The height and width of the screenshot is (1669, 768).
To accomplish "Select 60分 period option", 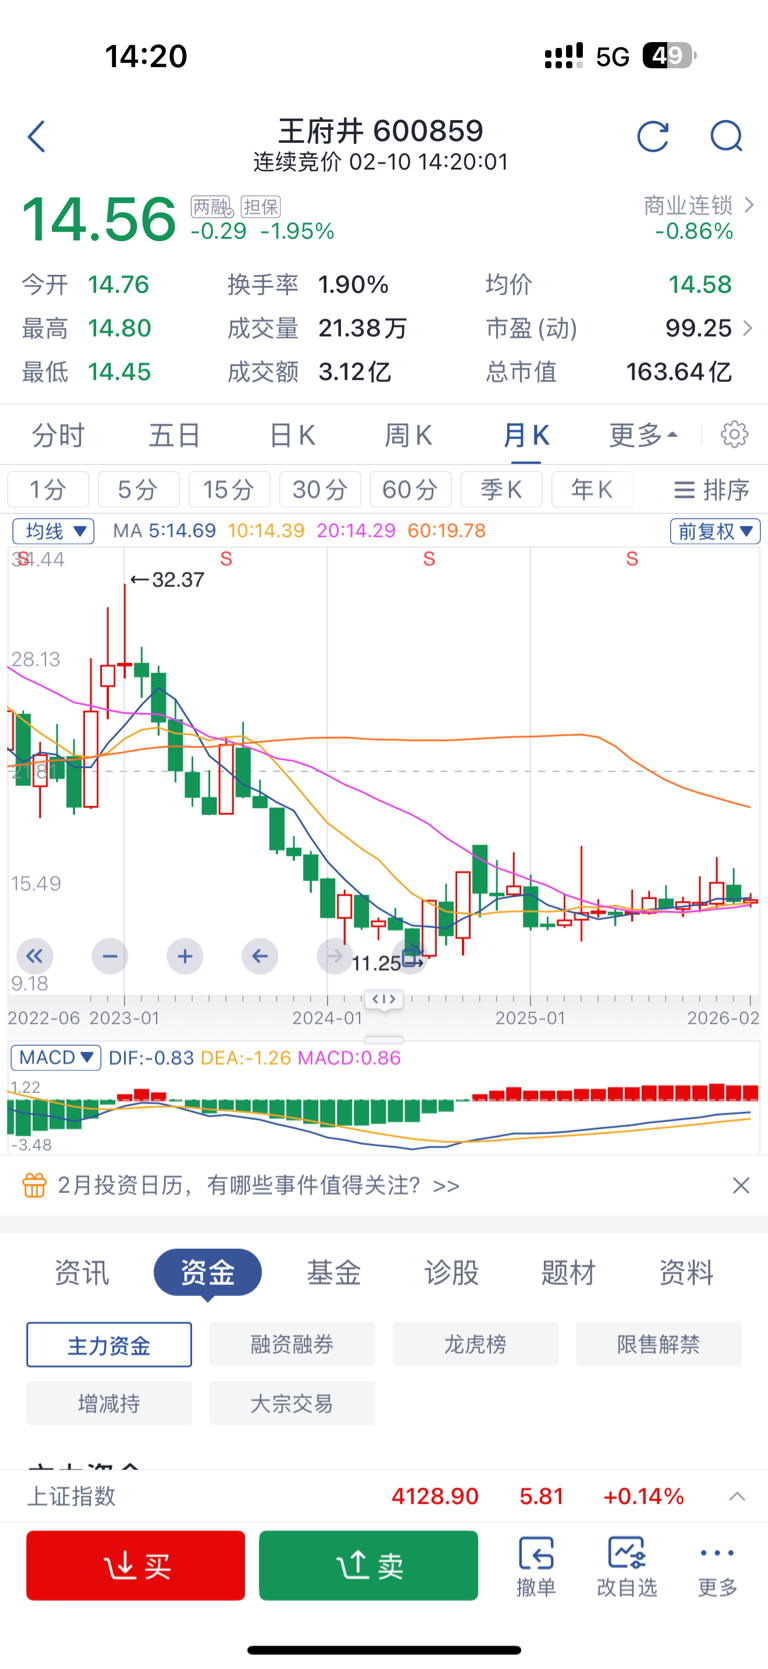I will [x=411, y=489].
